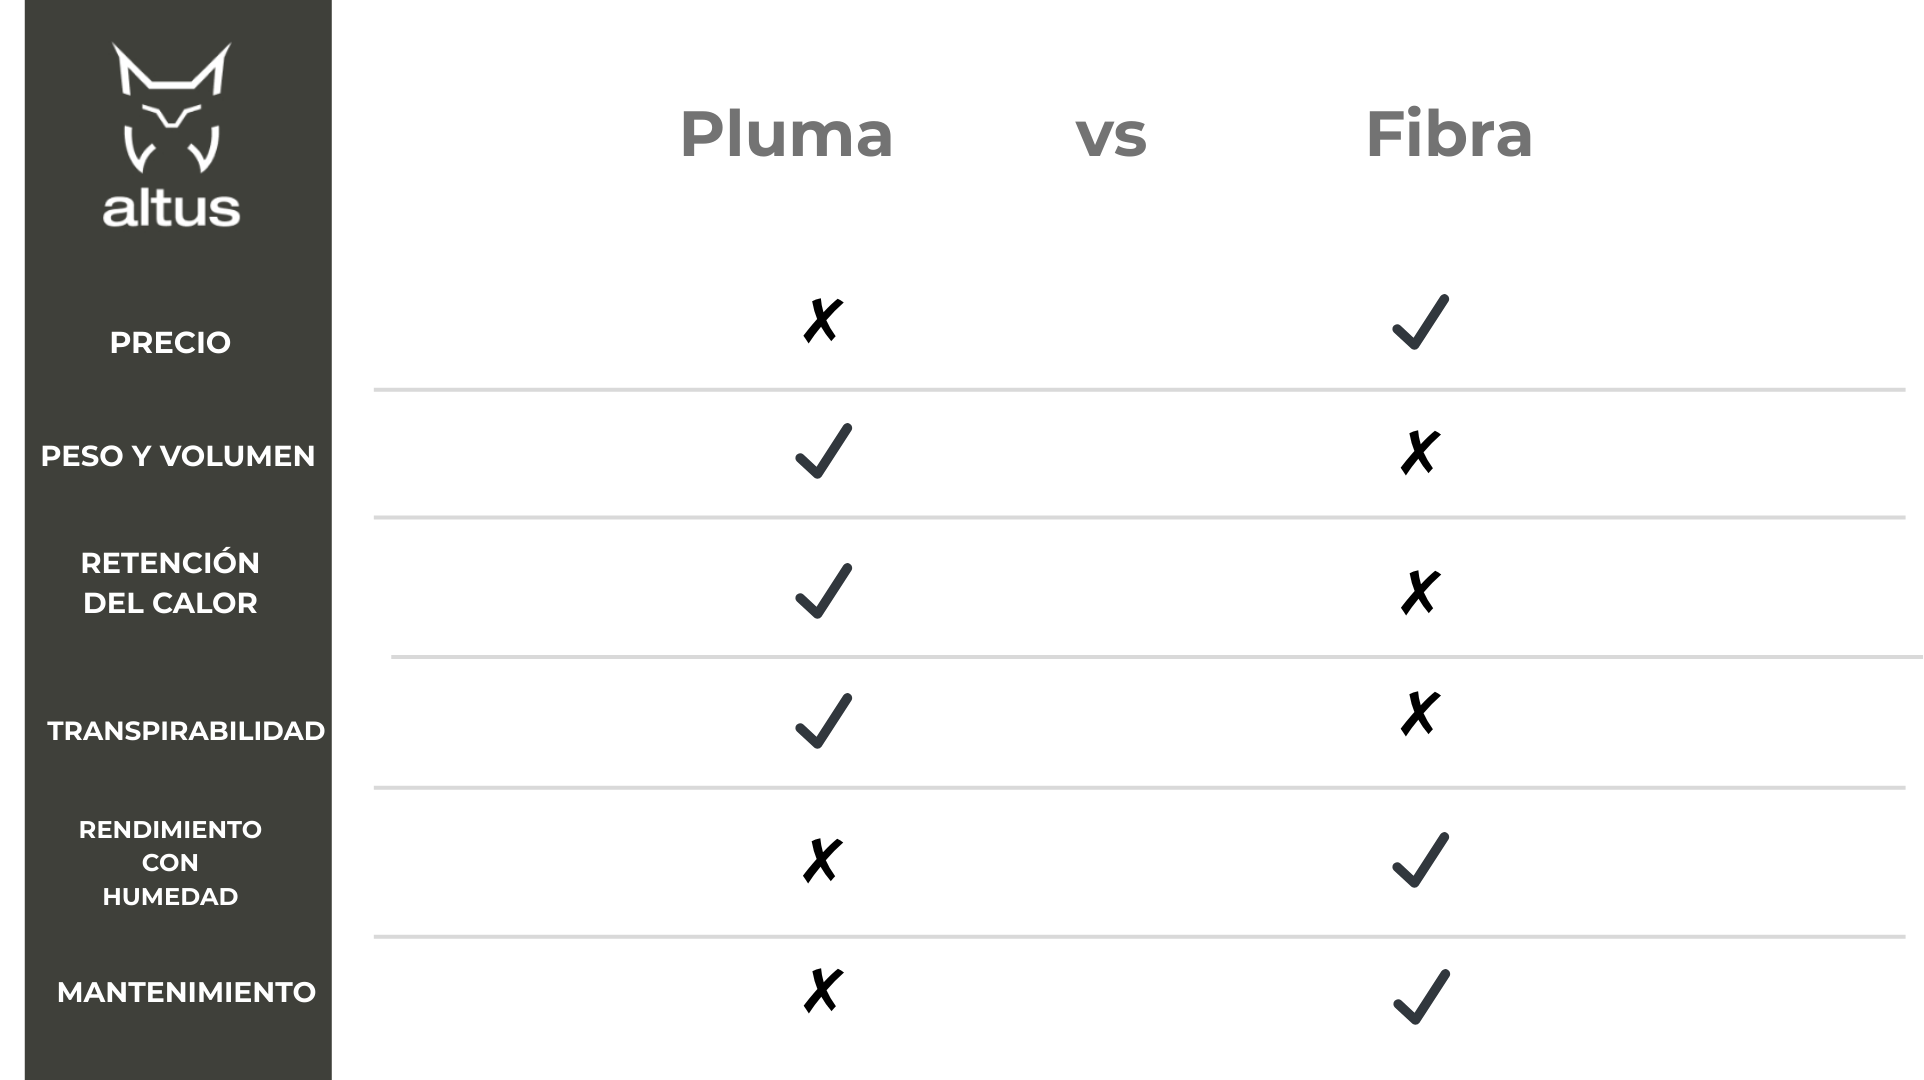This screenshot has width=1924, height=1080.
Task: Click the MANTENIMIENTO row label
Action: click(x=186, y=992)
